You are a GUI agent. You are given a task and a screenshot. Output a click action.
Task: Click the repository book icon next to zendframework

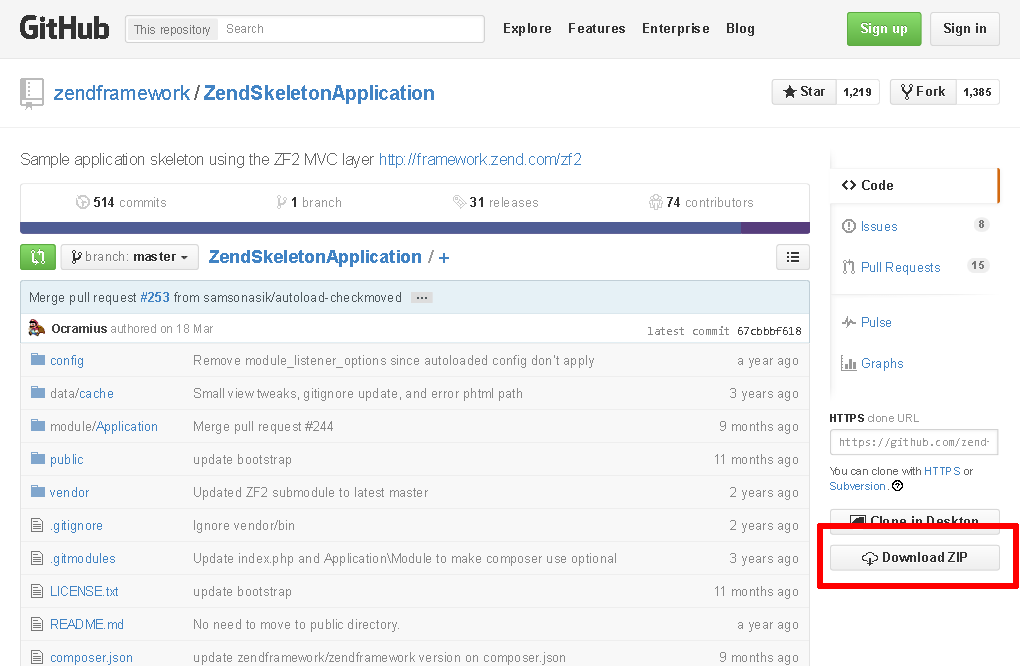pyautogui.click(x=31, y=91)
